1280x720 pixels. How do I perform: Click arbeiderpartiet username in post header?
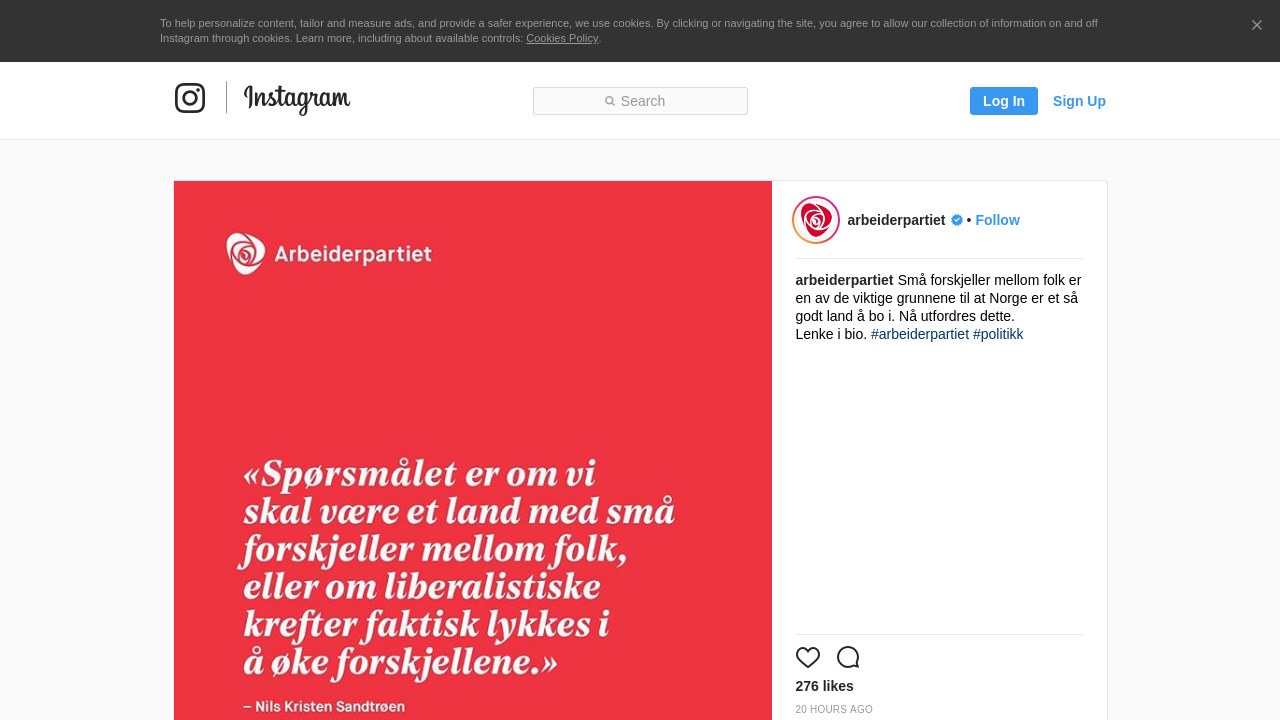(x=896, y=220)
